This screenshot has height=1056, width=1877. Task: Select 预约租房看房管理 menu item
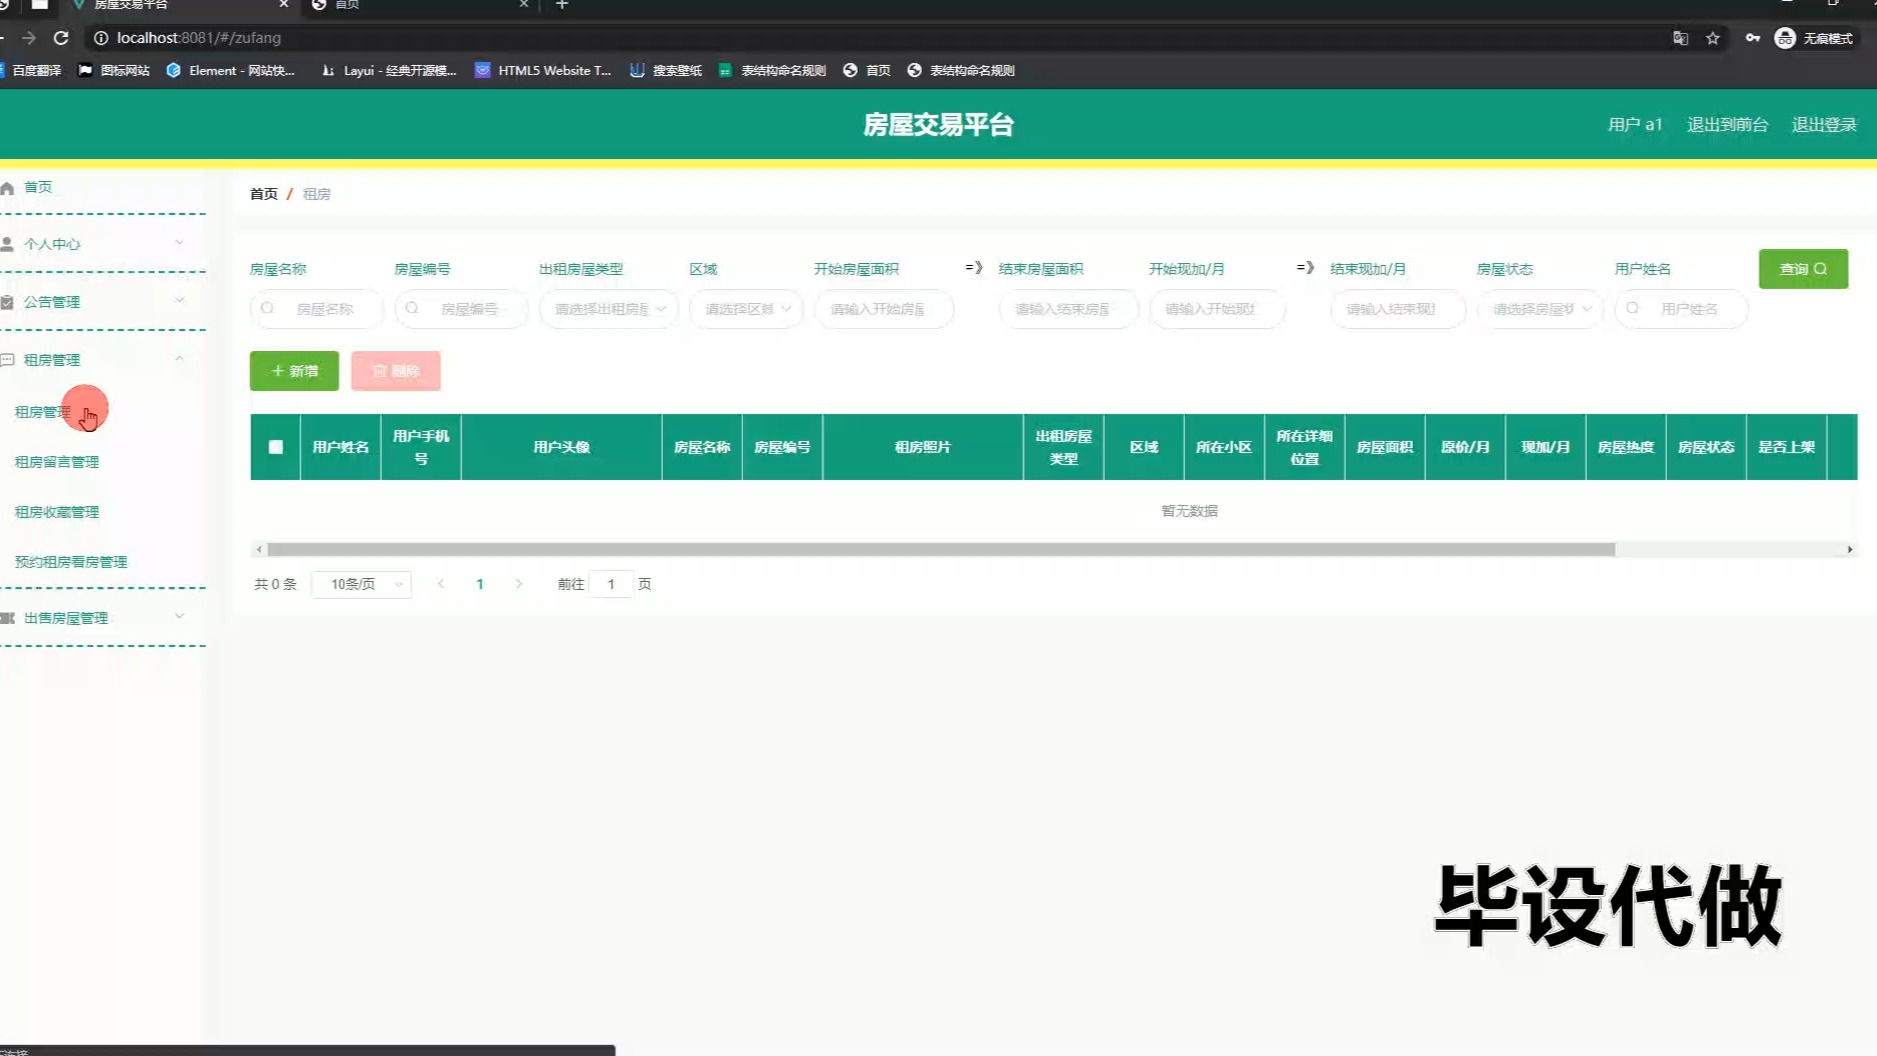pos(71,562)
